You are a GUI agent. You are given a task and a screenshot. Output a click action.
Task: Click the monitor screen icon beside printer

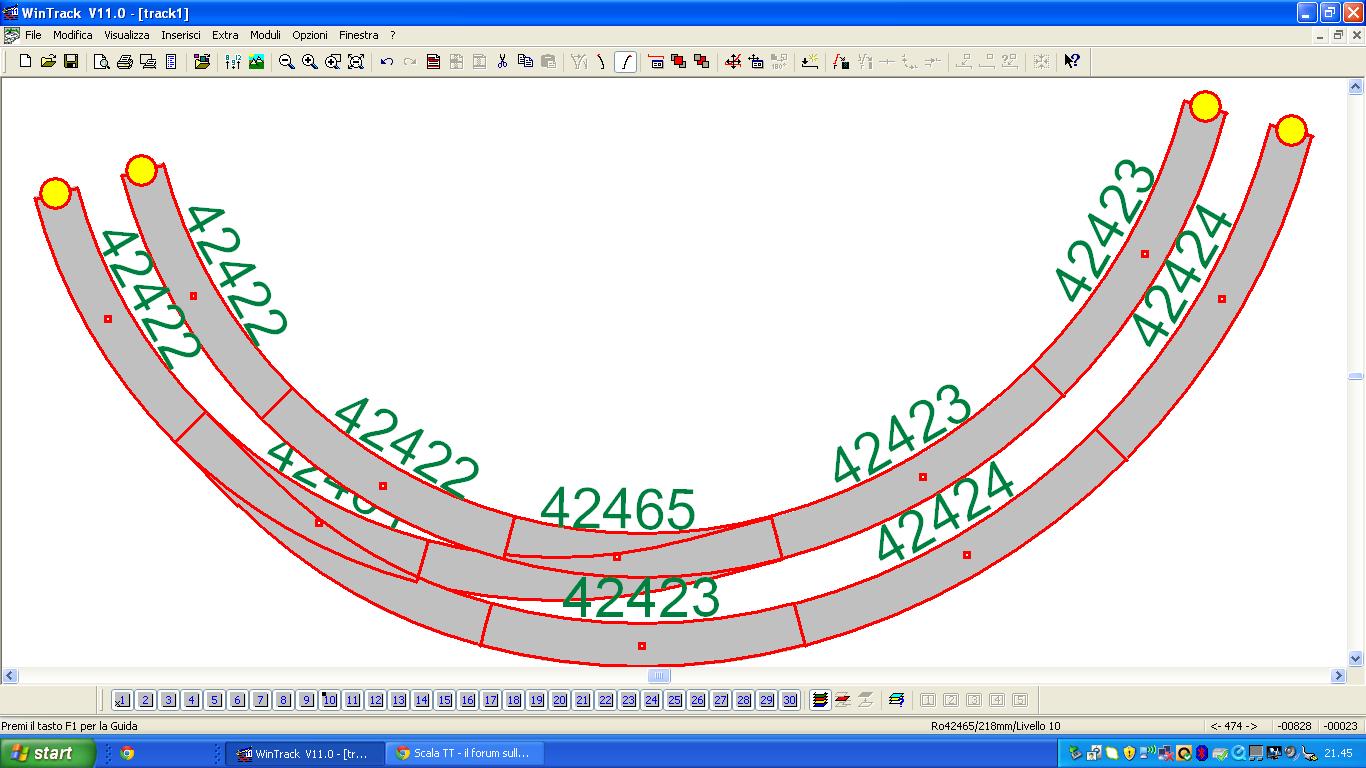tap(148, 61)
